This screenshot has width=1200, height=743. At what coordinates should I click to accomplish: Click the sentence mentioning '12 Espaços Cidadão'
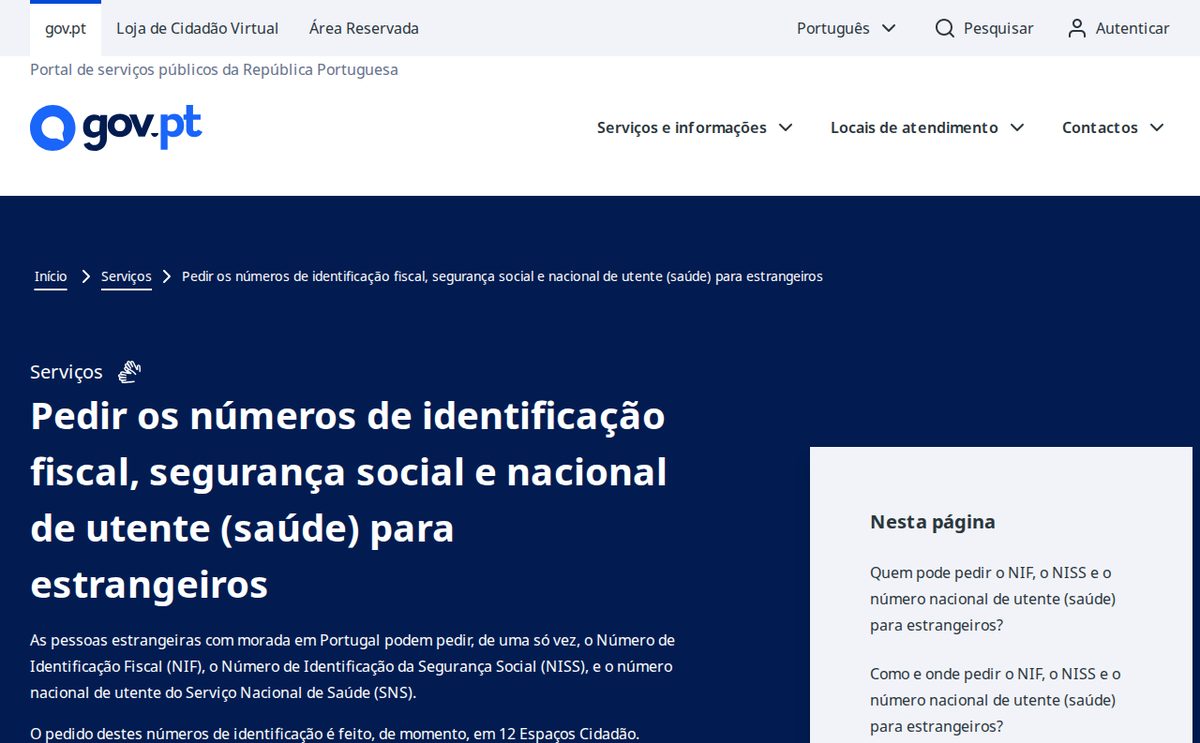[x=334, y=733]
